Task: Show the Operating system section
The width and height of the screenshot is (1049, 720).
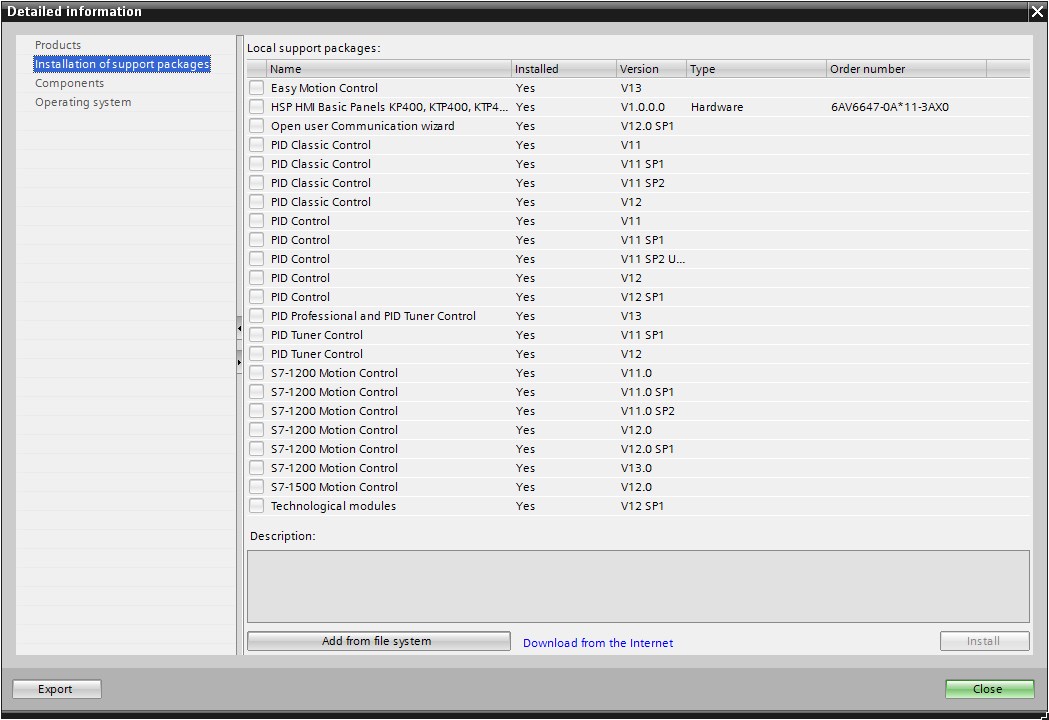Action: (83, 102)
